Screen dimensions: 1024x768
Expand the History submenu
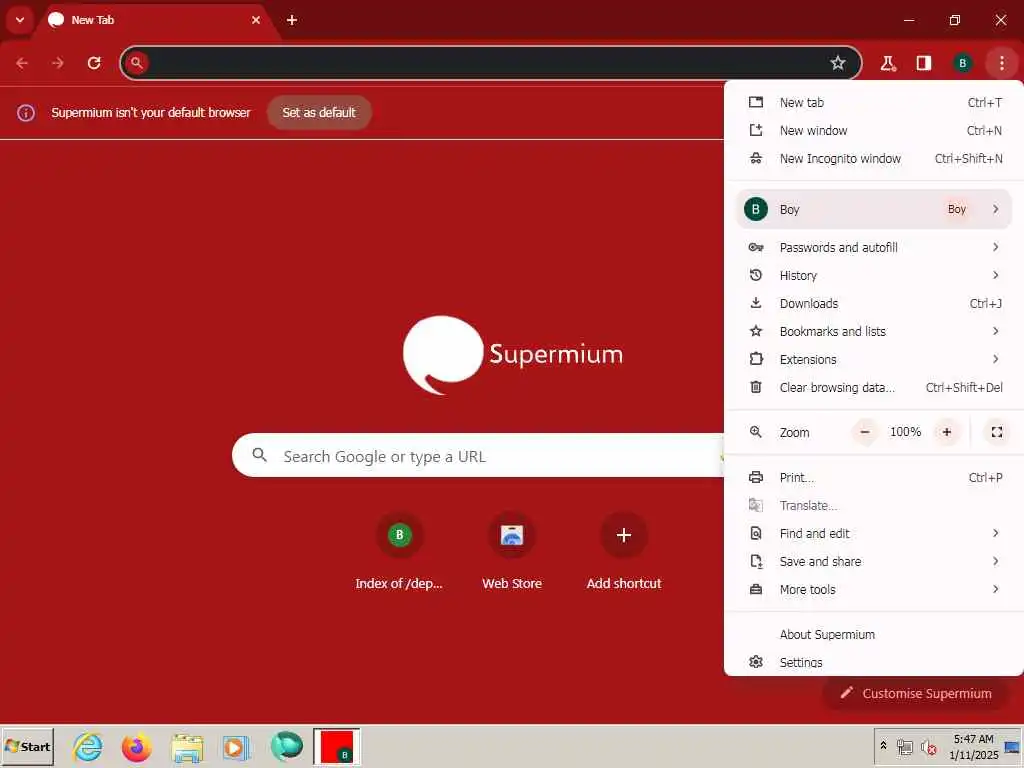pos(874,276)
